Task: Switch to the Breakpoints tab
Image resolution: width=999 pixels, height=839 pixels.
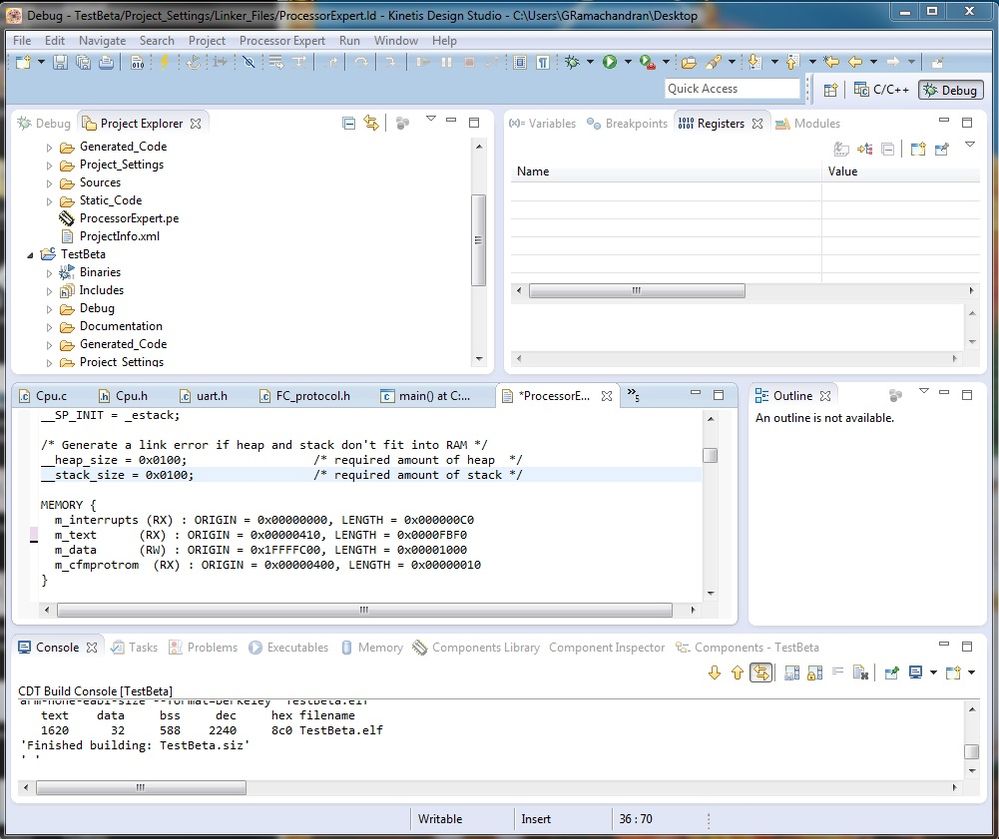Action: 627,123
